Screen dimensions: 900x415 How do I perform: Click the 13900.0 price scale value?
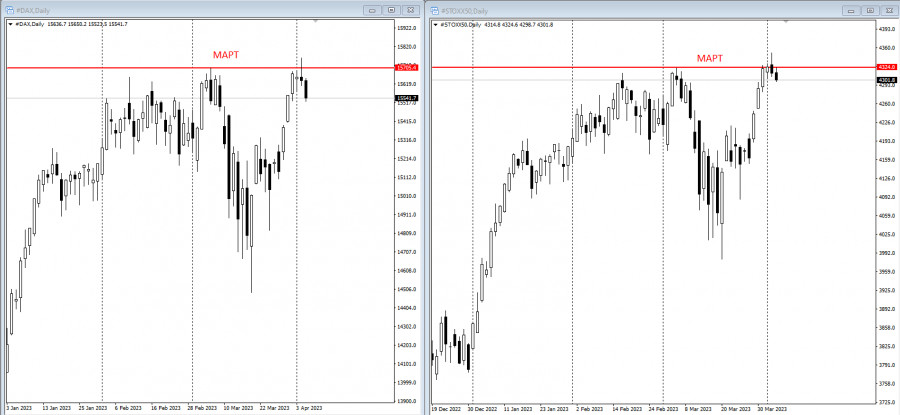406,401
